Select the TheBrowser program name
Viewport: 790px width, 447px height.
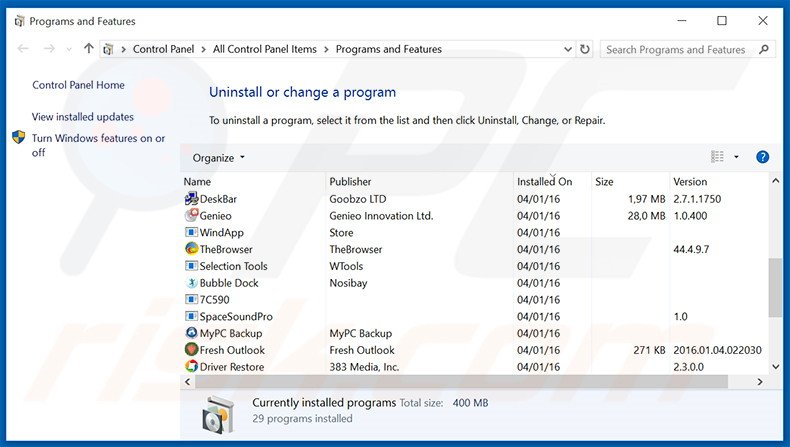point(226,249)
